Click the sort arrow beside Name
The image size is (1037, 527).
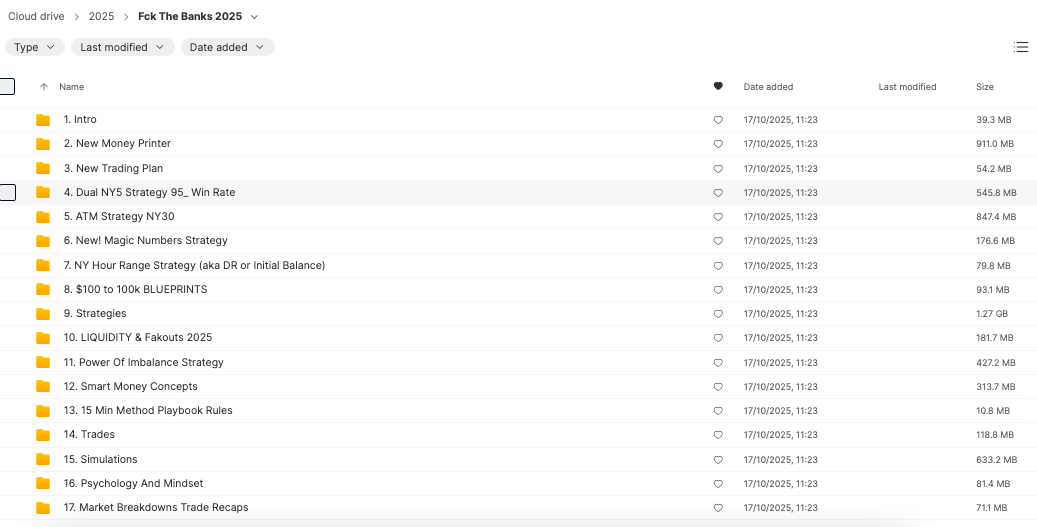(x=43, y=87)
